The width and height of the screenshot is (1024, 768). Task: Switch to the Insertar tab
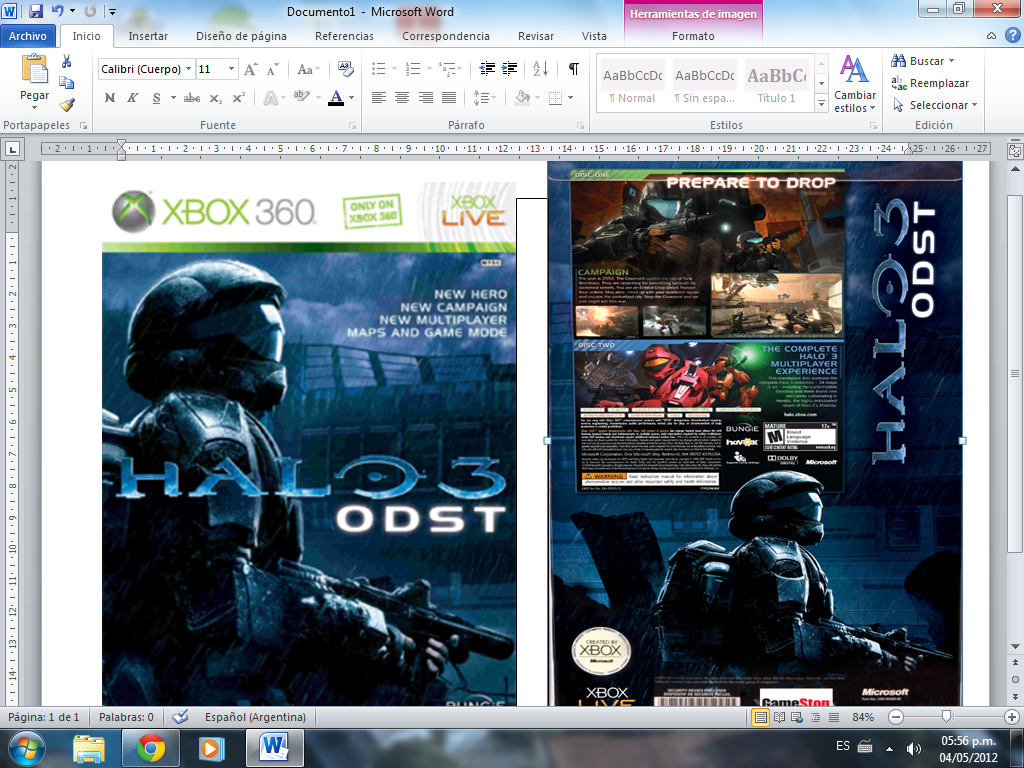[148, 36]
